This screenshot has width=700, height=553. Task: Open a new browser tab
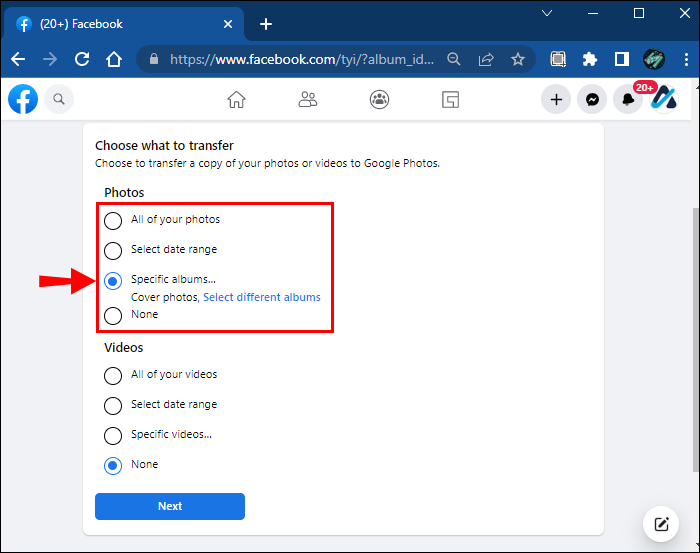[x=265, y=24]
